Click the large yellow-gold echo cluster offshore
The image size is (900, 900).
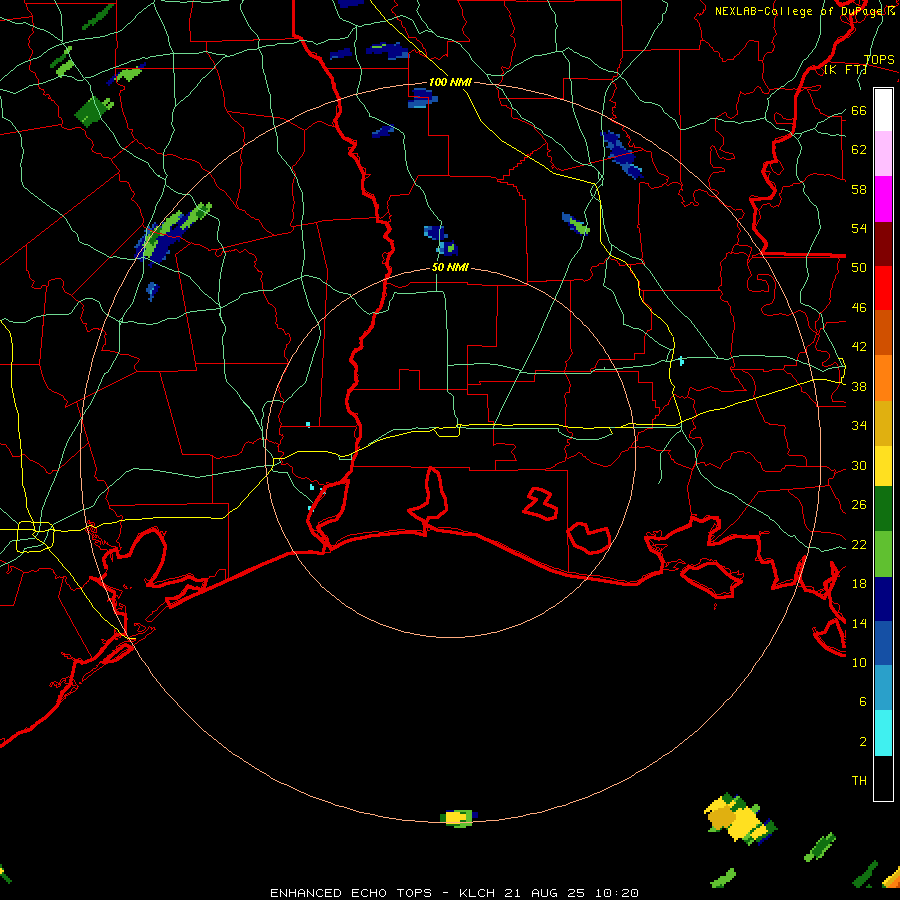[x=739, y=819]
